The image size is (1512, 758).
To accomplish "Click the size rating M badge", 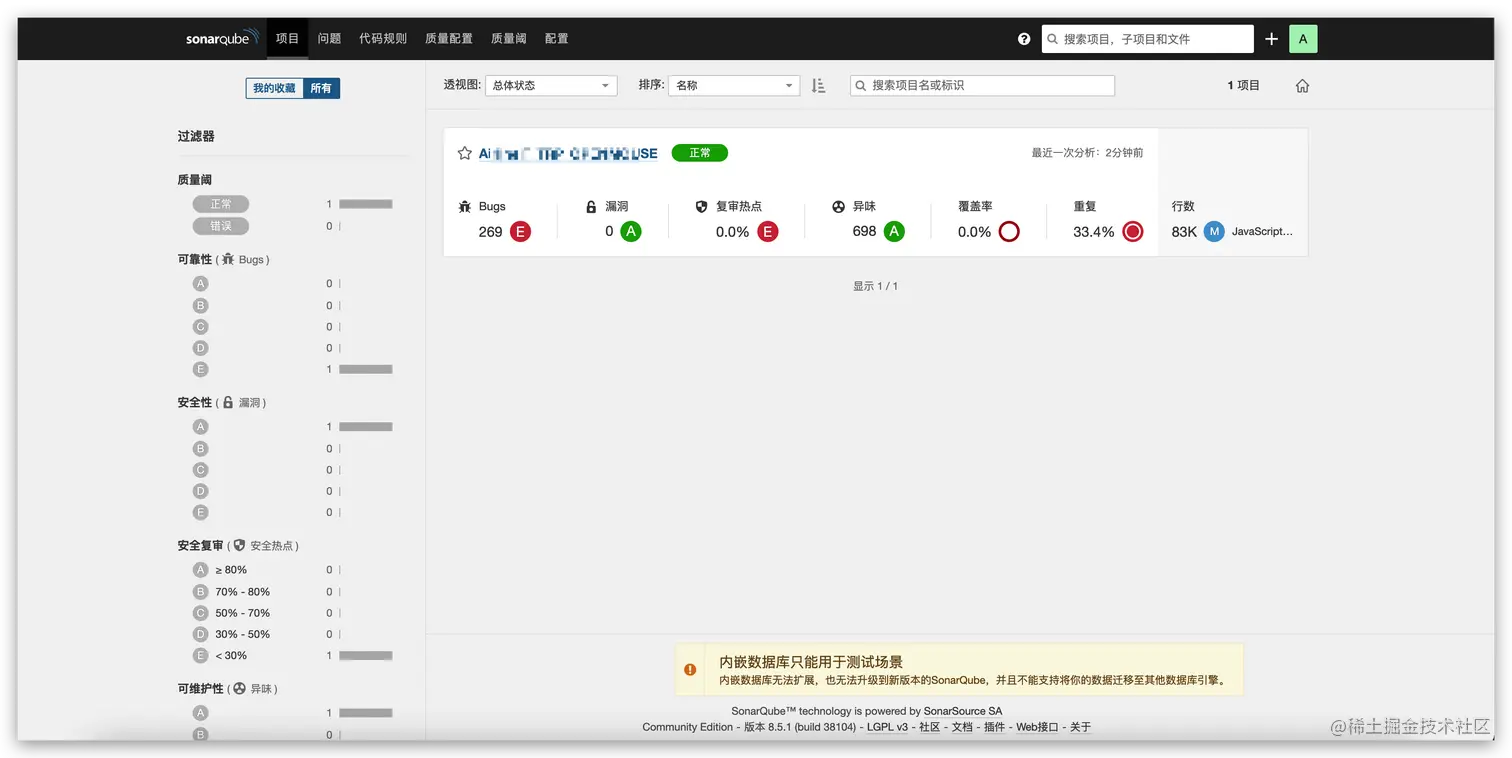I will [x=1214, y=232].
